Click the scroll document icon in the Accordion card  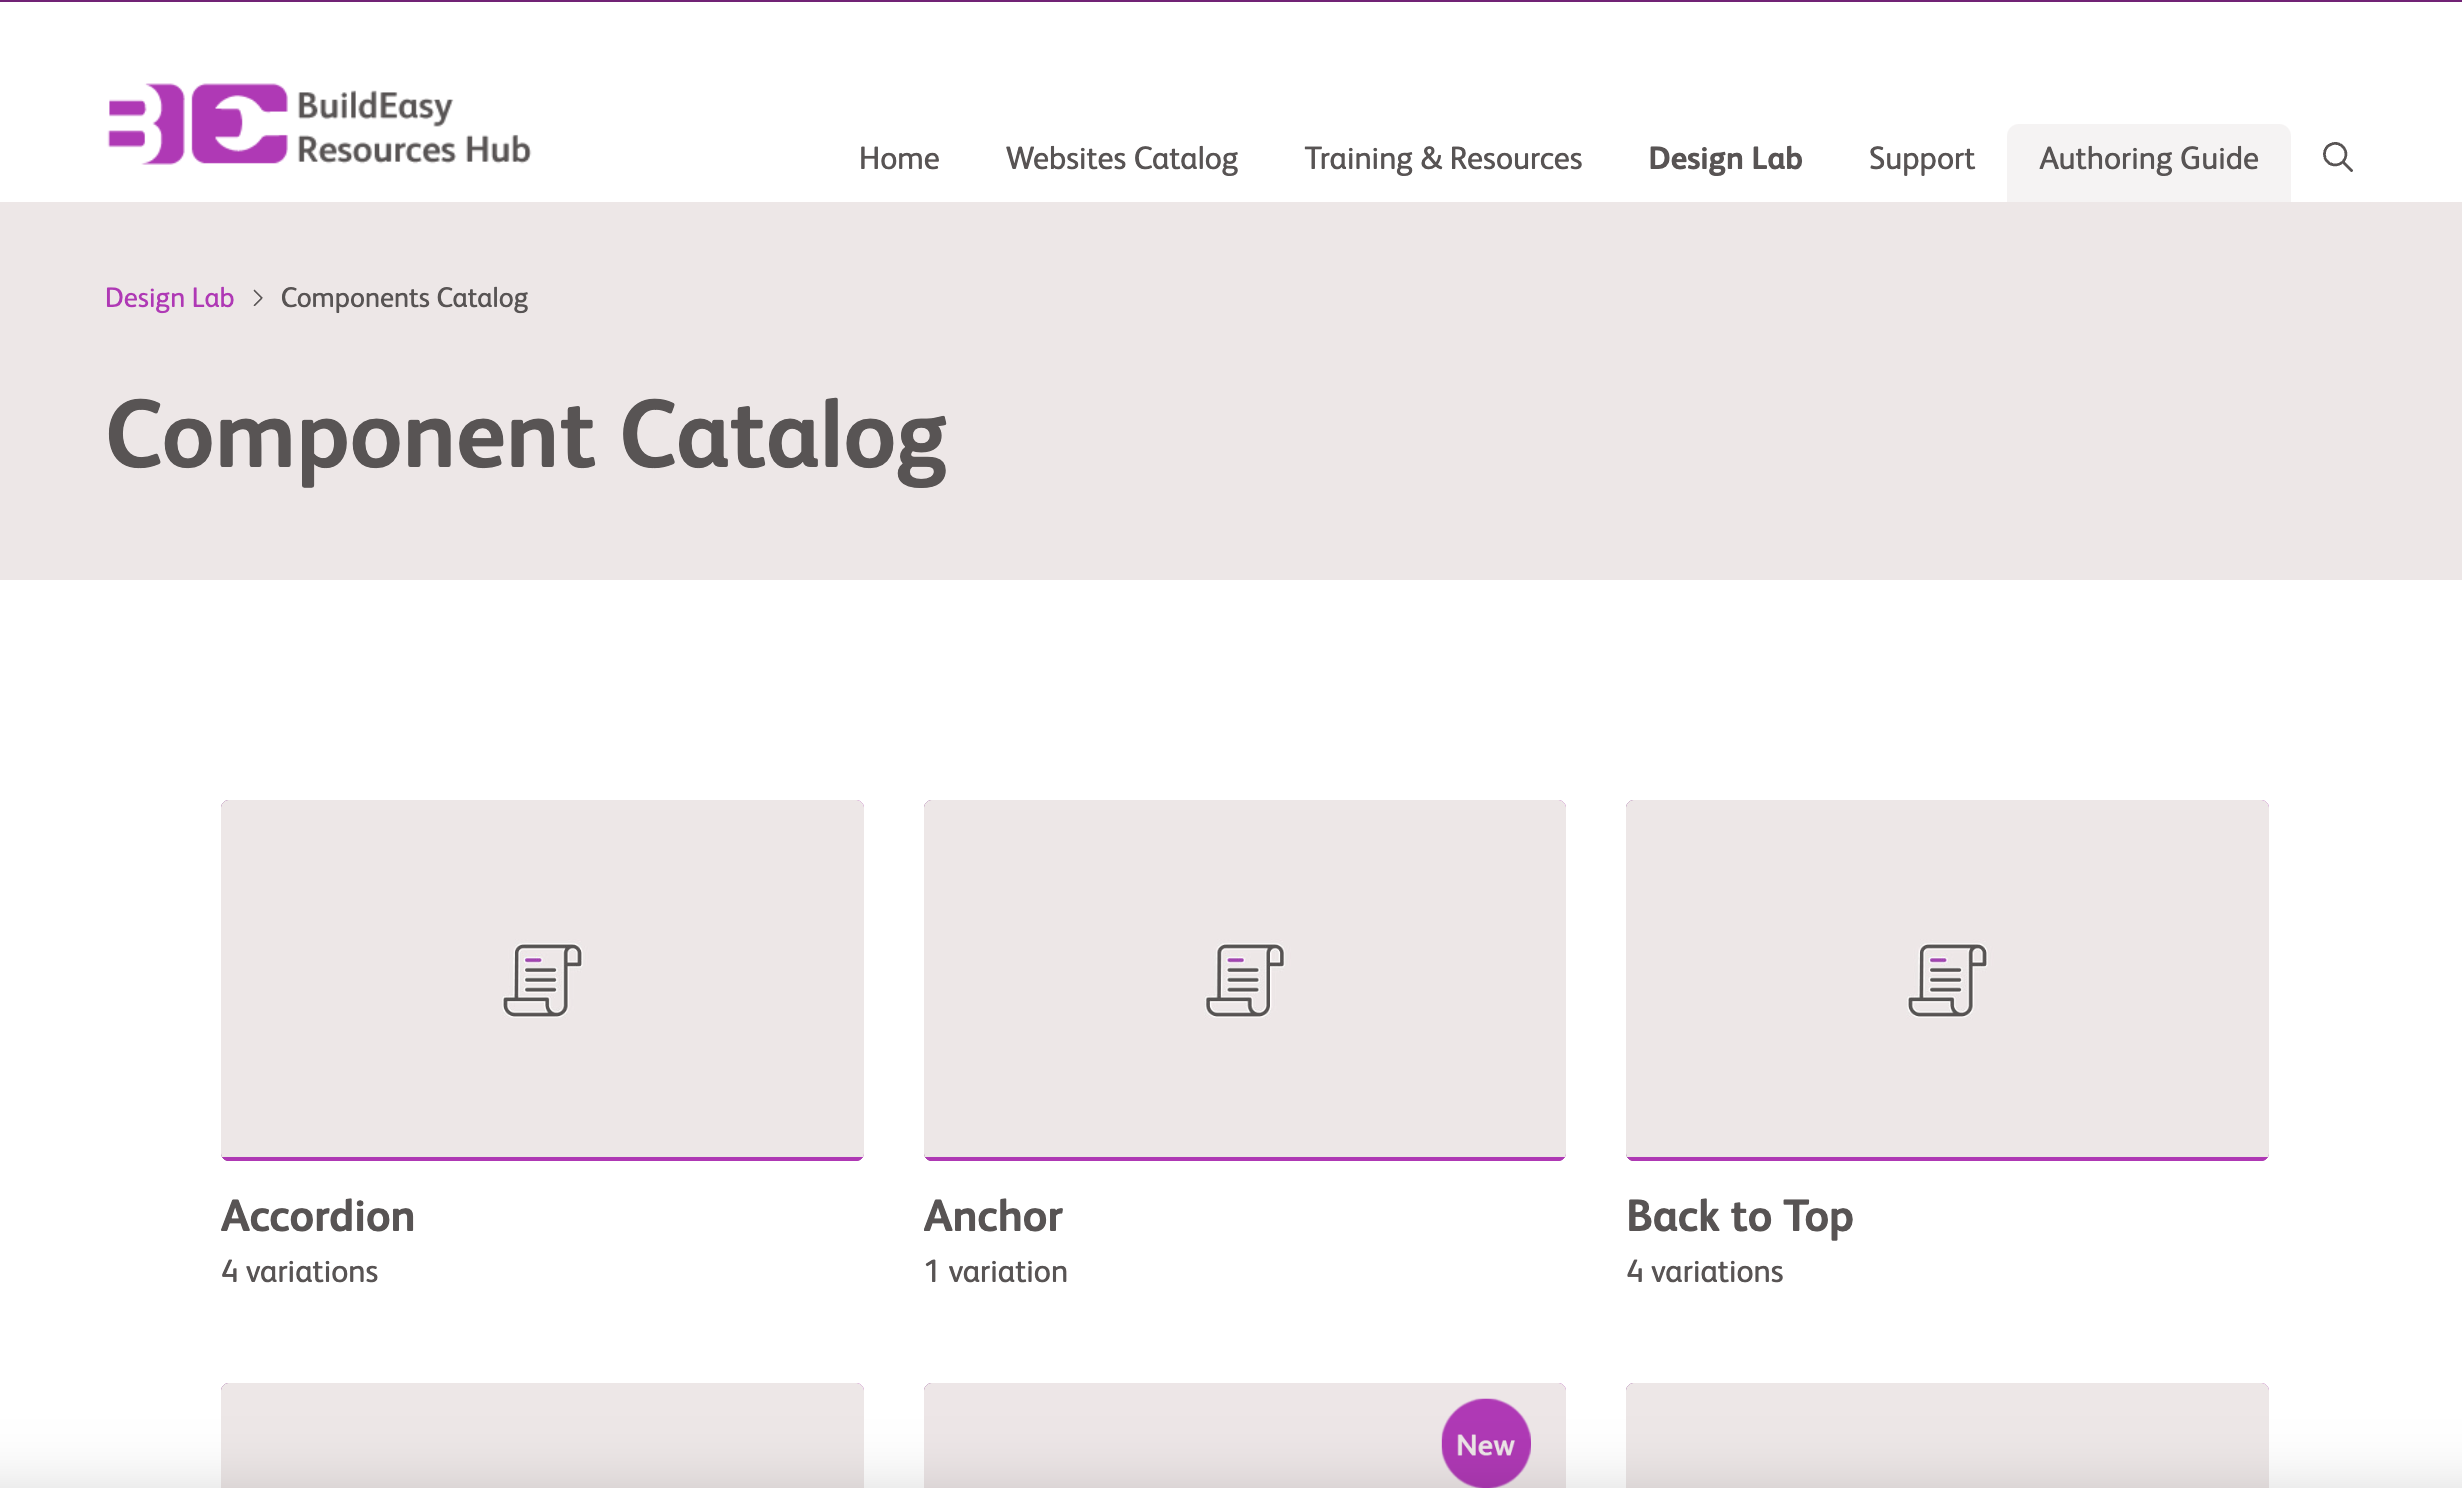click(x=542, y=980)
